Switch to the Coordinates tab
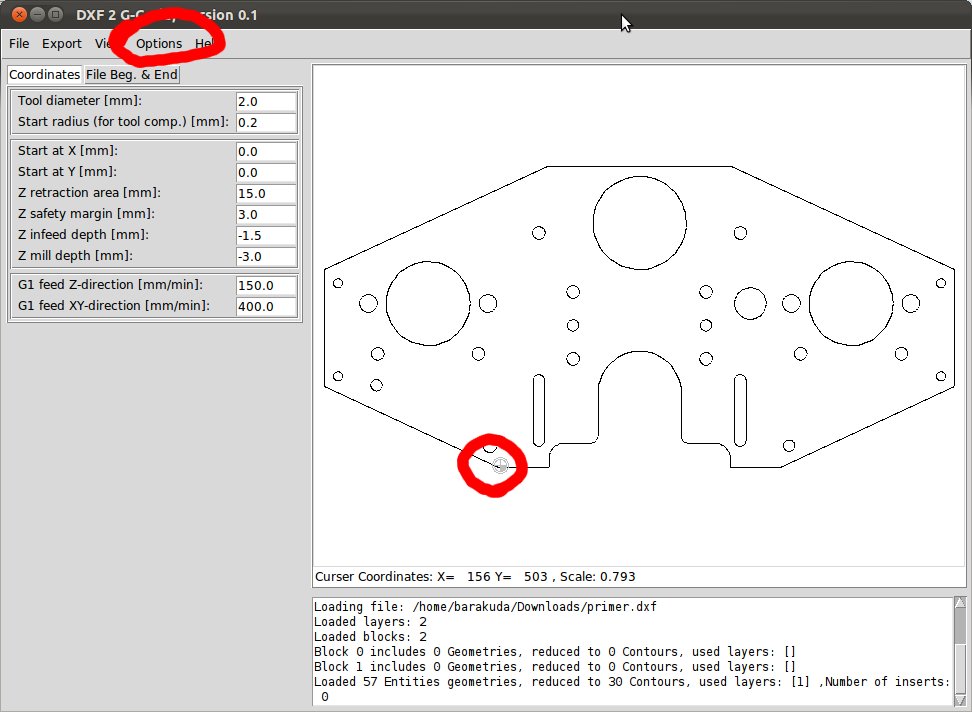Viewport: 972px width, 712px height. pos(44,74)
